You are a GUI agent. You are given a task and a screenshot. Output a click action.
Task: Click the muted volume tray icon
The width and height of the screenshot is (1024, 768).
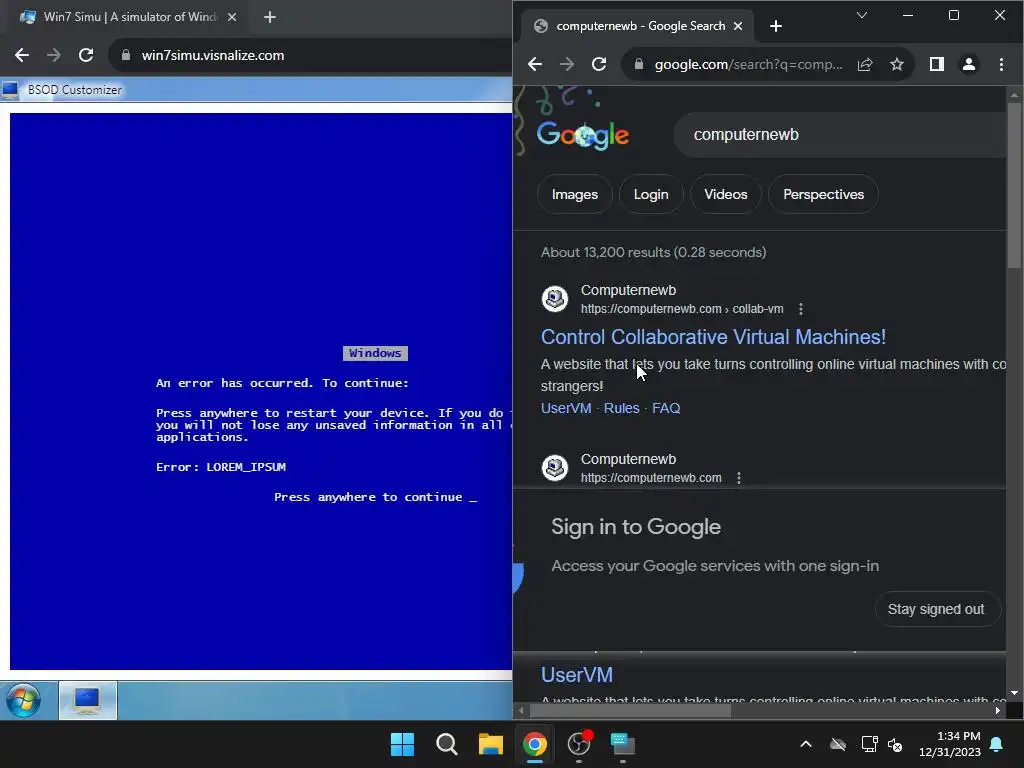point(895,744)
